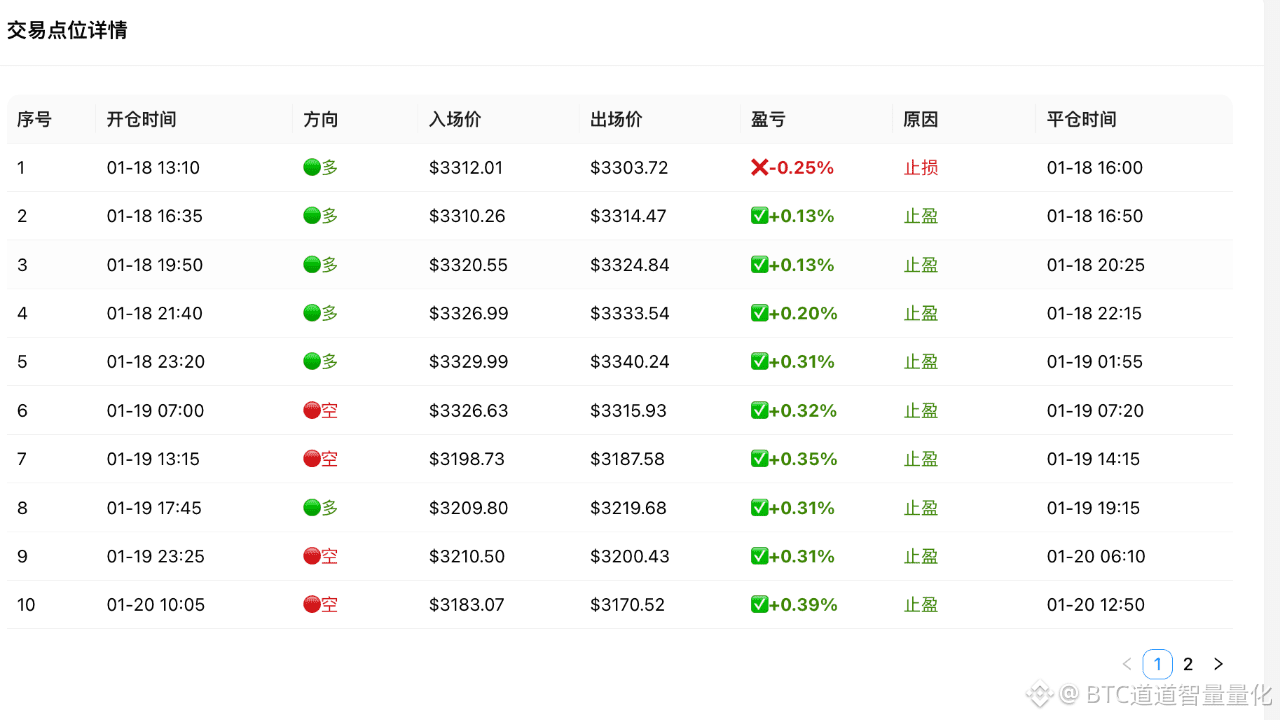This screenshot has height=720, width=1280.
Task: Click close time 01-19 14:15
Action: pyautogui.click(x=1094, y=459)
